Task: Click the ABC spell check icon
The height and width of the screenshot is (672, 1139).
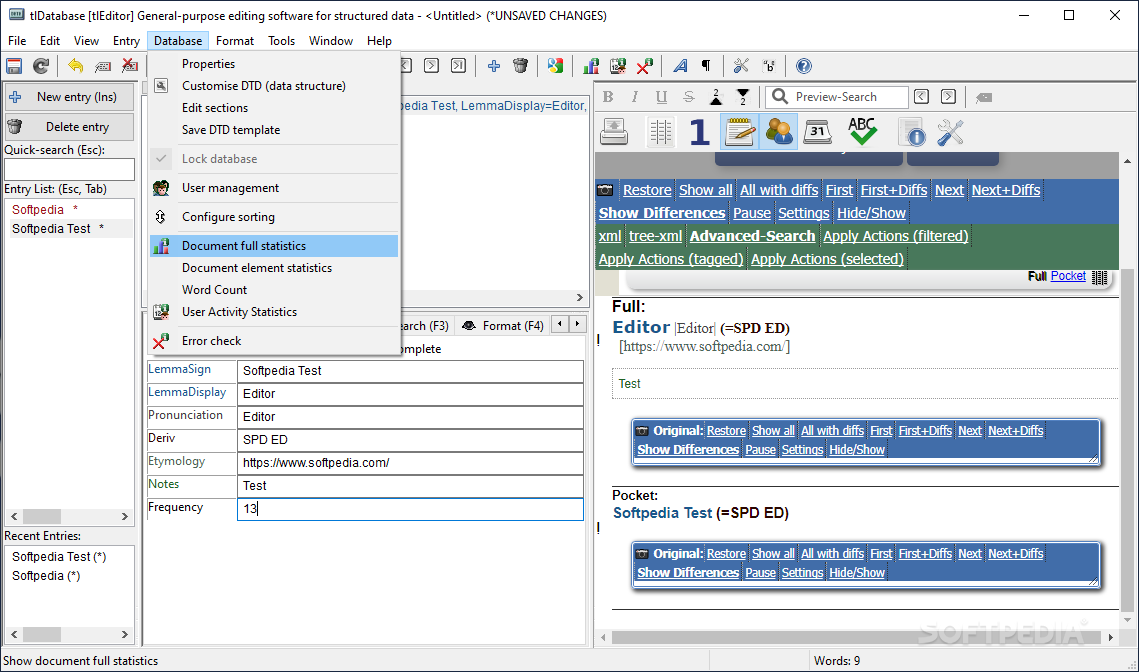Action: (x=862, y=131)
